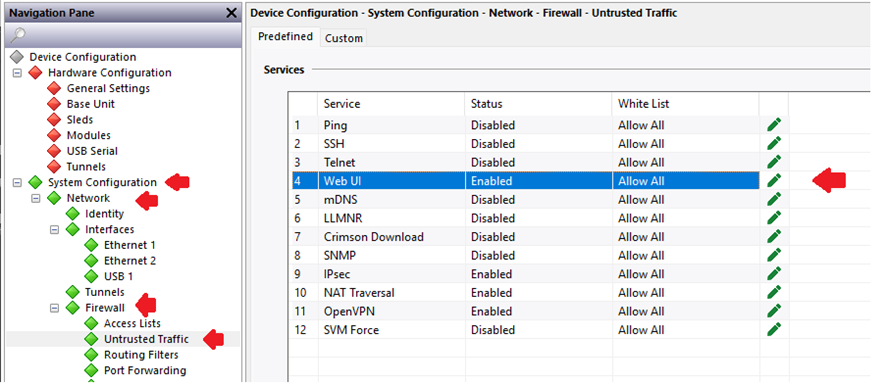Select Port Forwarding in the tree

click(x=145, y=370)
